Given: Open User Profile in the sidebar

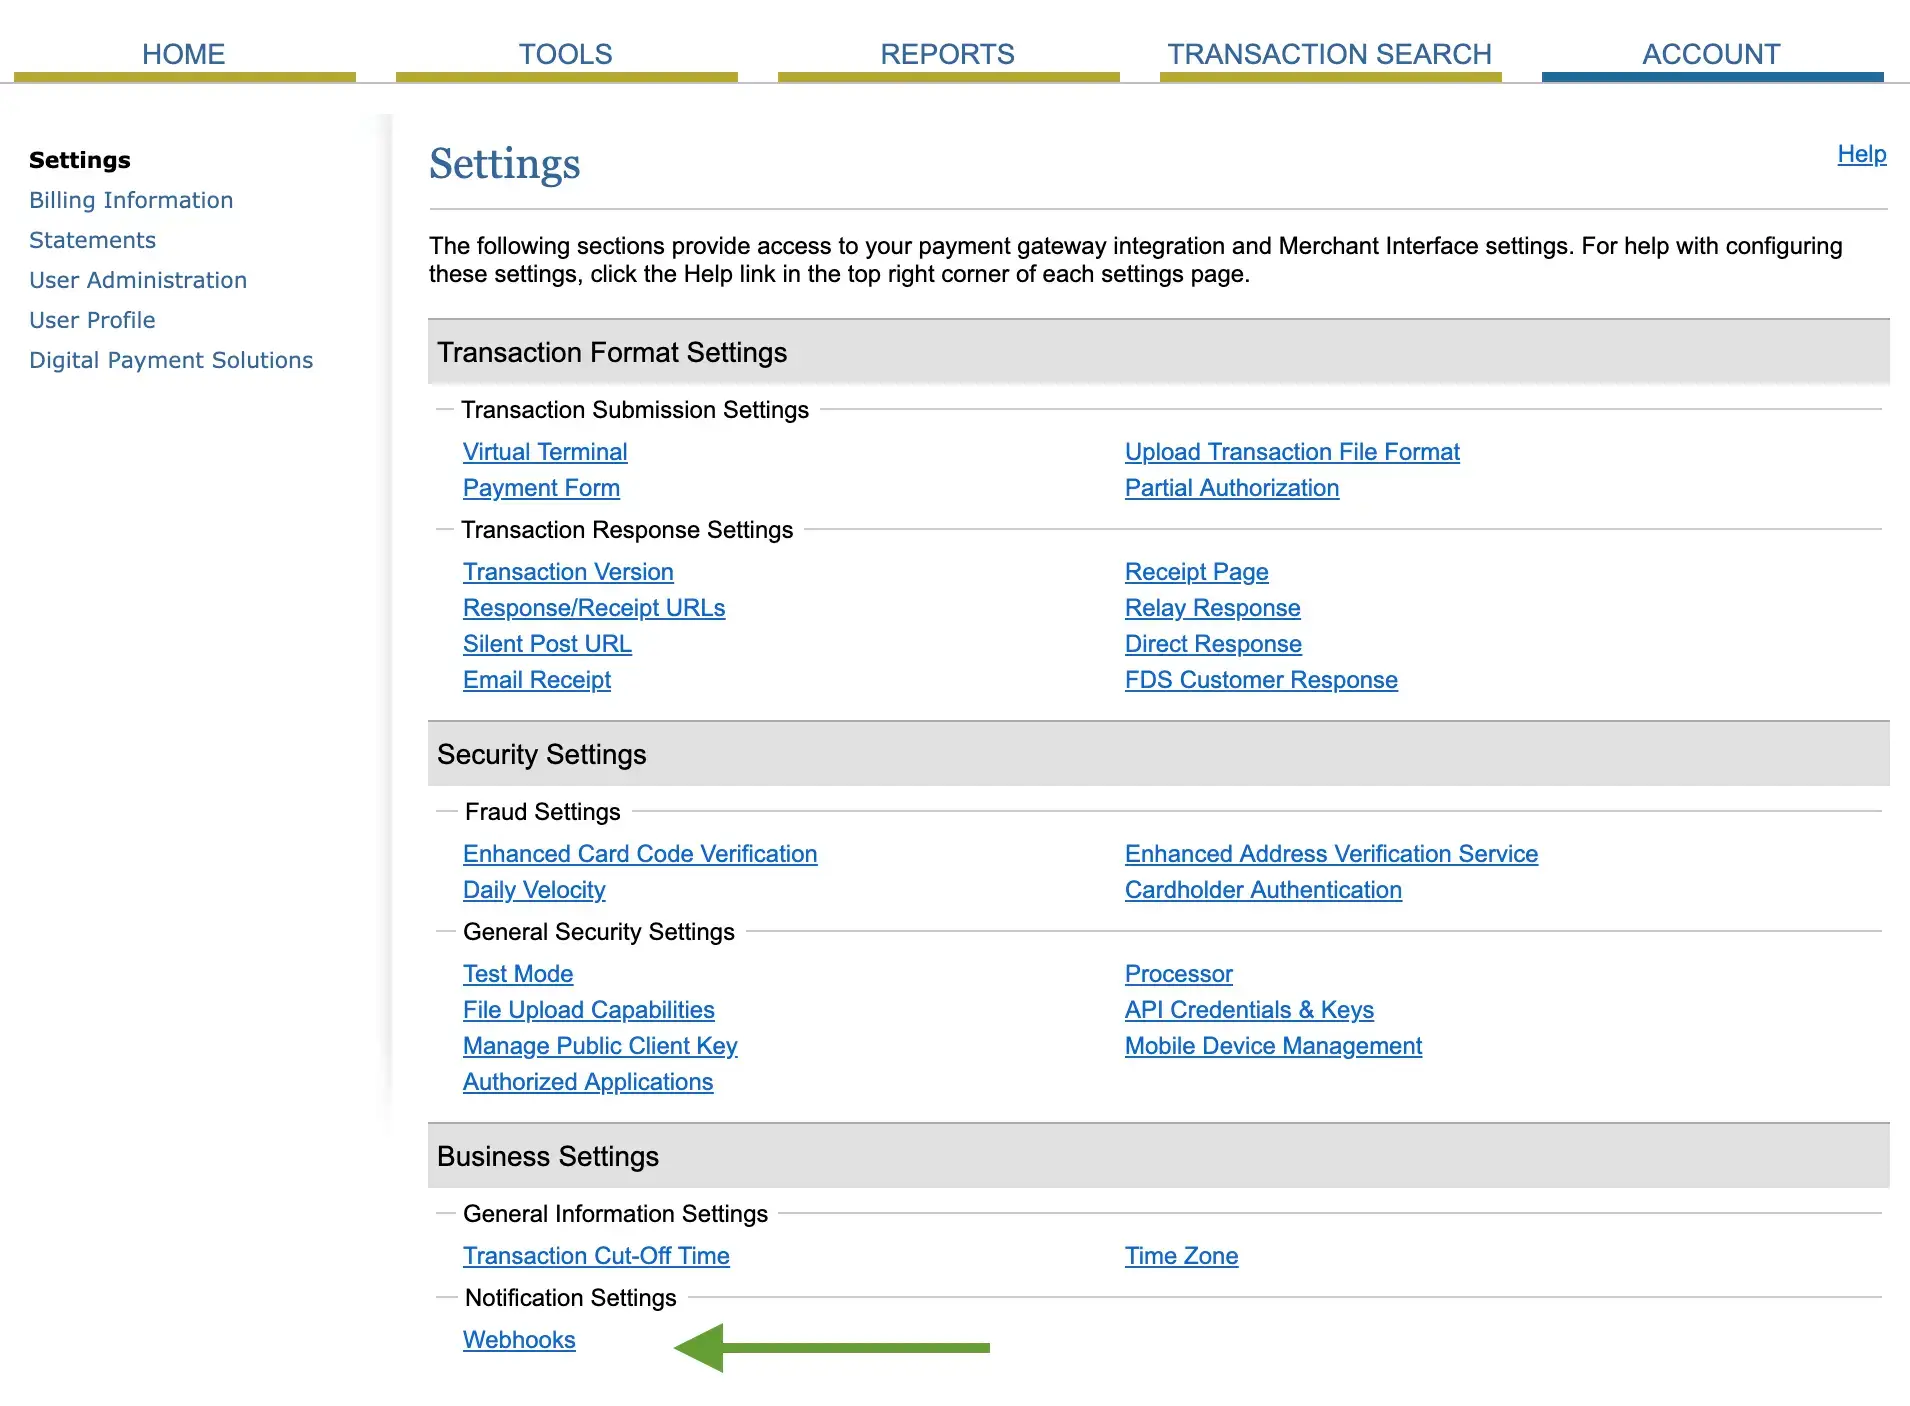Looking at the screenshot, I should click(92, 320).
